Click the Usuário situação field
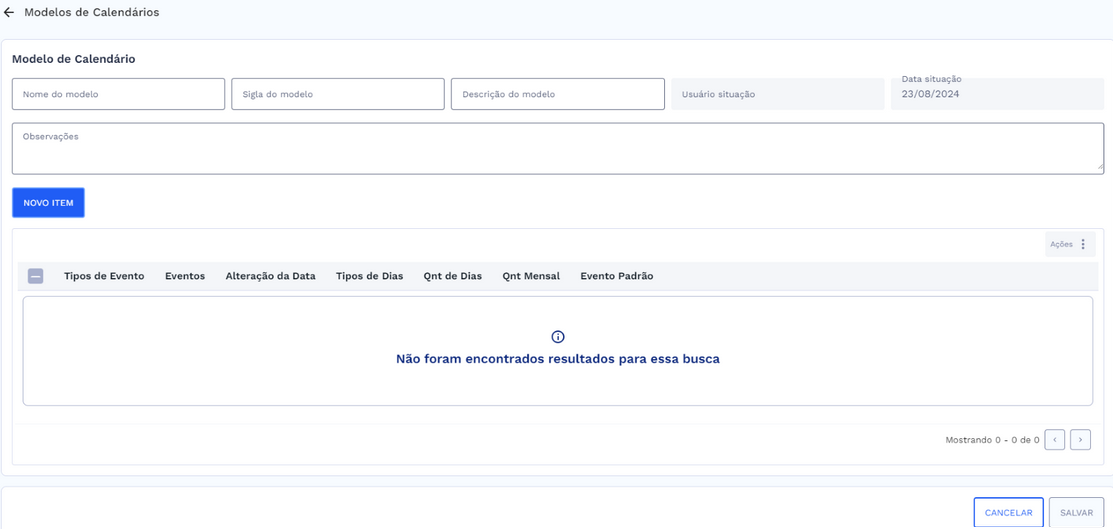 [777, 94]
